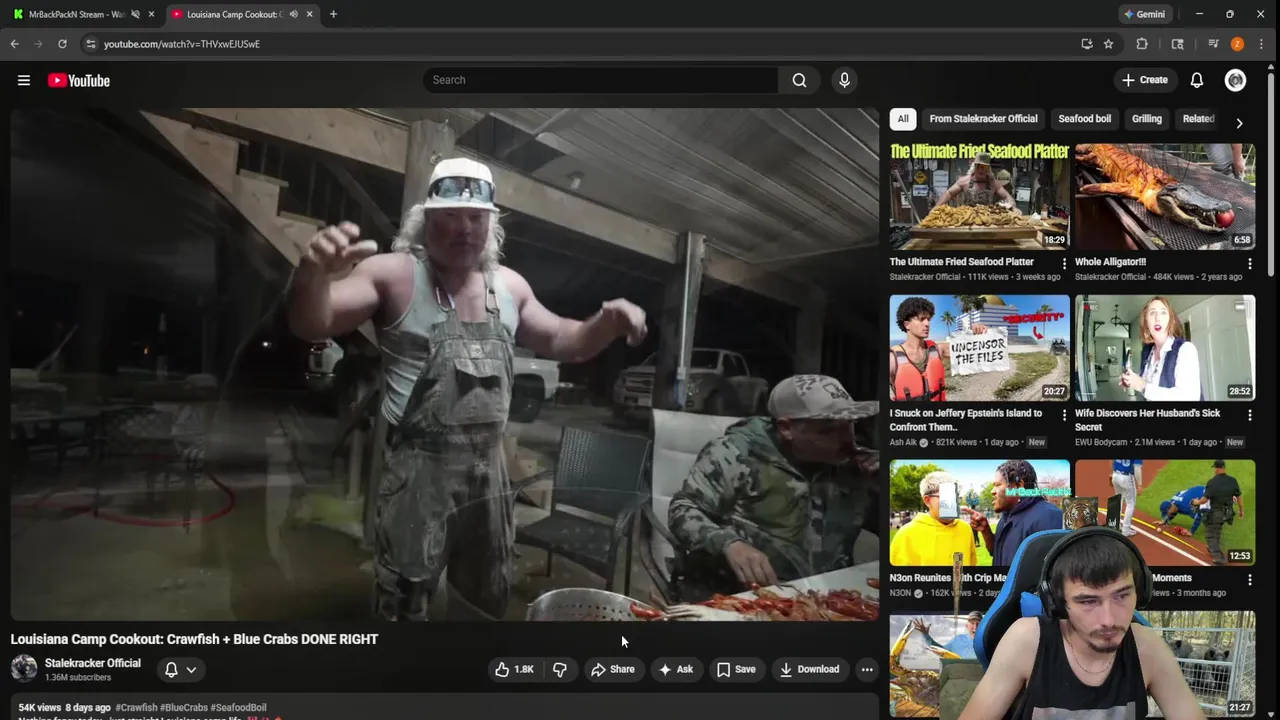Click the #SeafoodBoil hashtag

[x=239, y=707]
